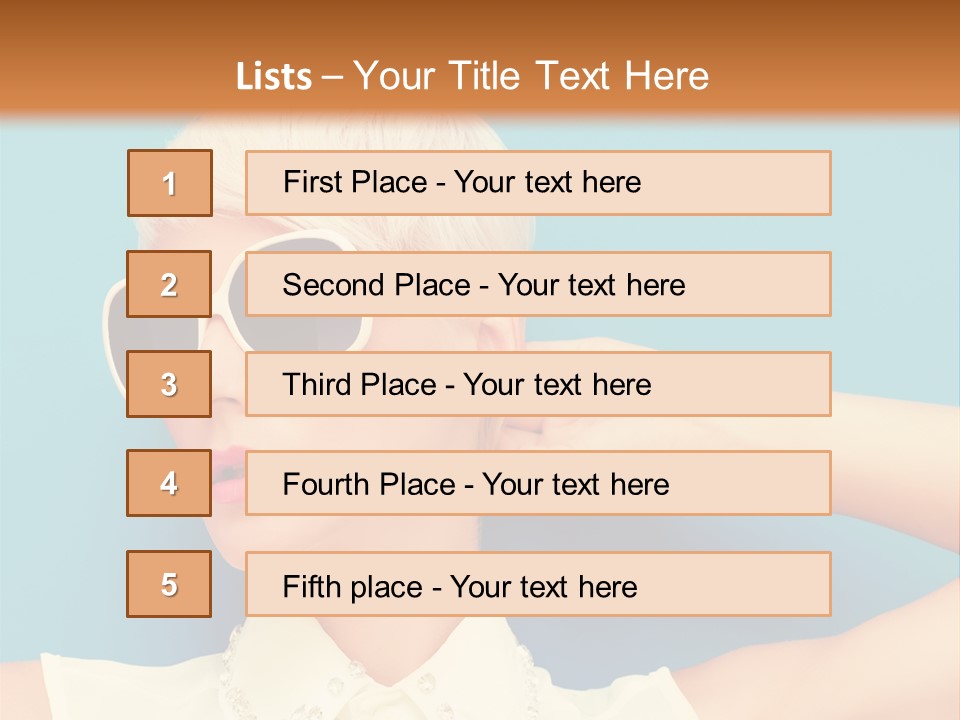Click 'Your Title Text Here' in the title
Image resolution: width=960 pixels, height=720 pixels.
[530, 76]
